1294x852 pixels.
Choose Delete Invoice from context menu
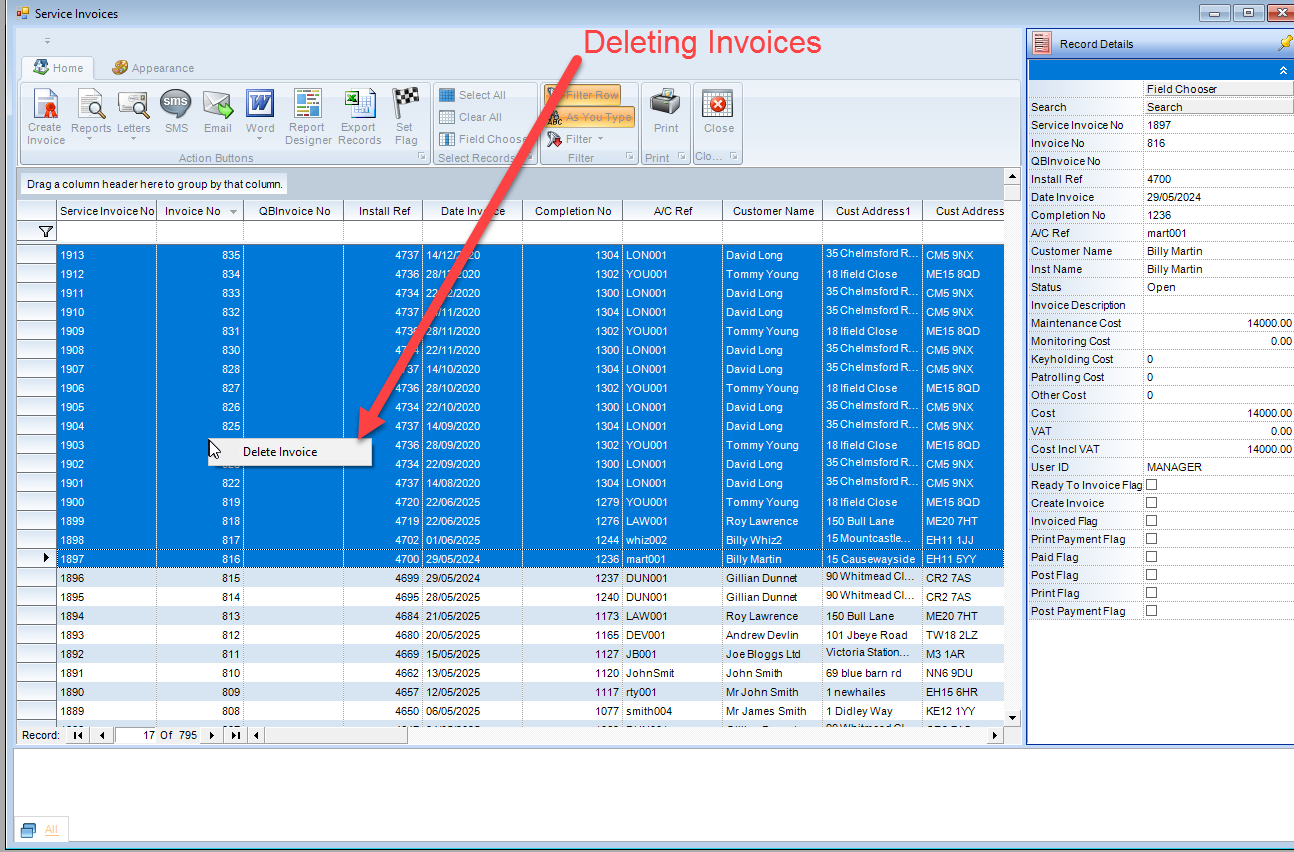point(280,452)
